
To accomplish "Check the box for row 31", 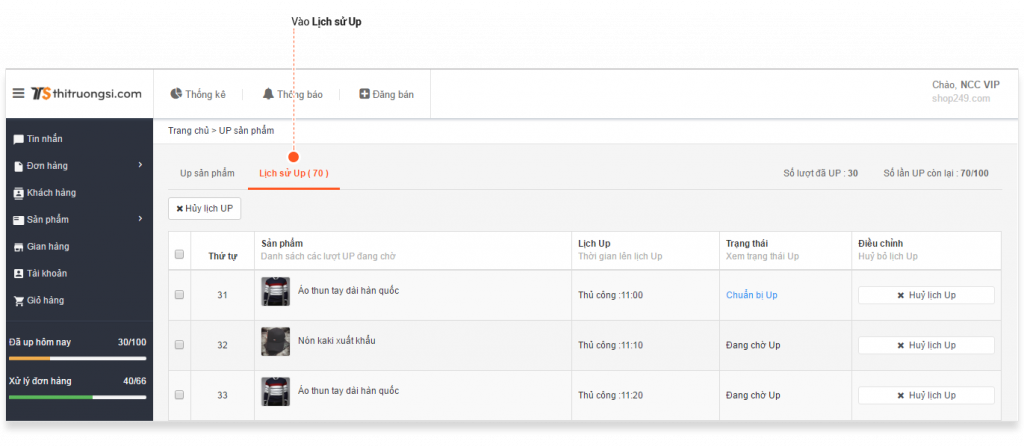I will [180, 295].
